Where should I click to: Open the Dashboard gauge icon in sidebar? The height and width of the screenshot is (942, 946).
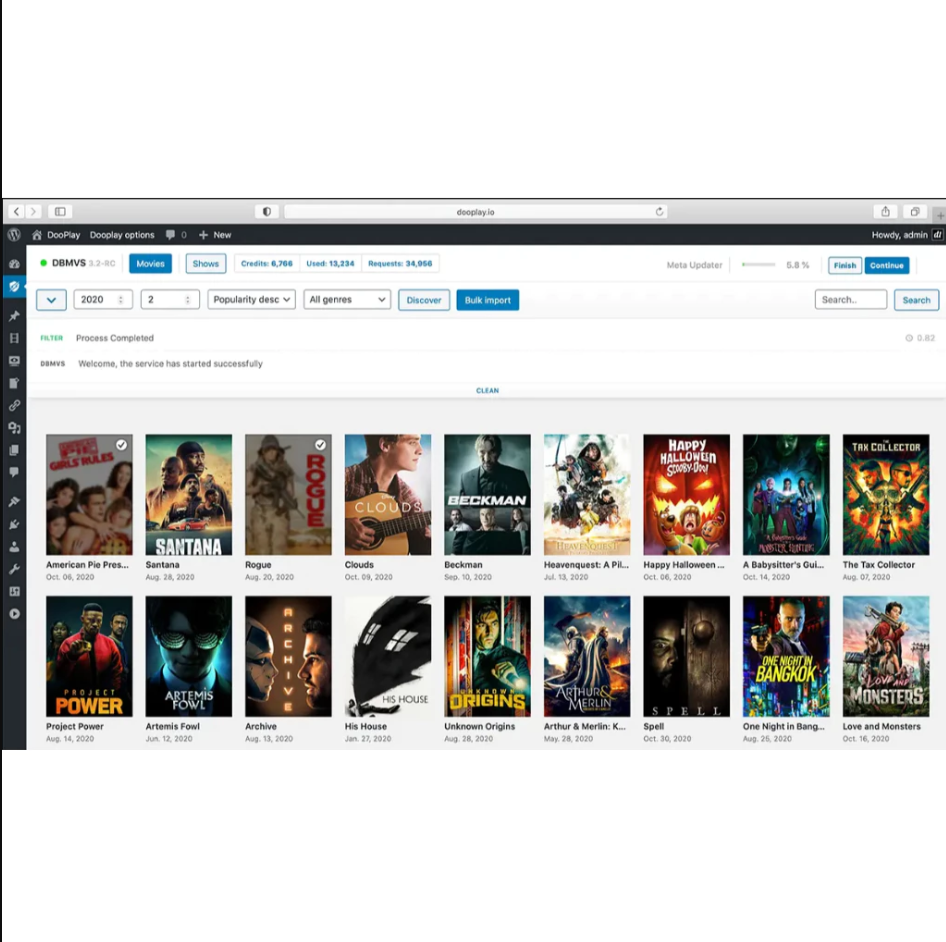(14, 264)
